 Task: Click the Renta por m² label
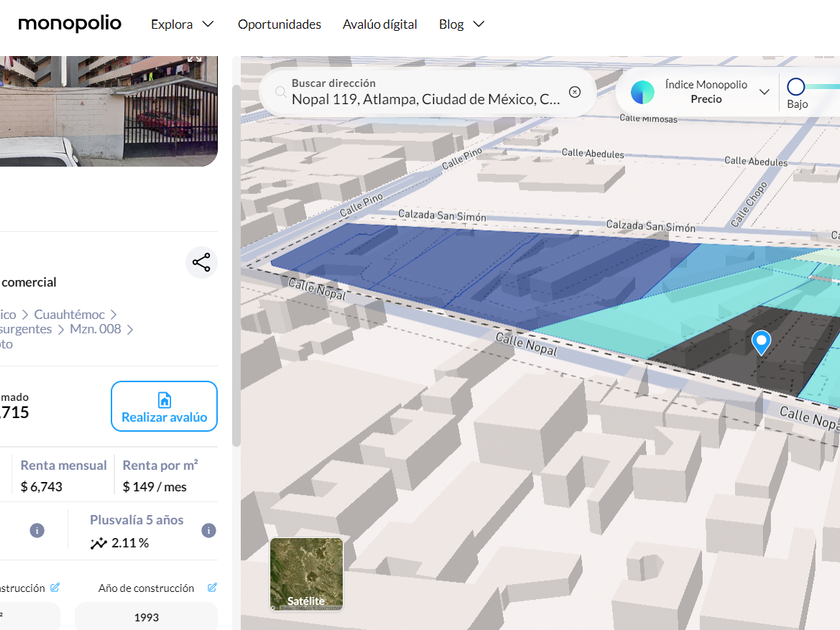(160, 465)
